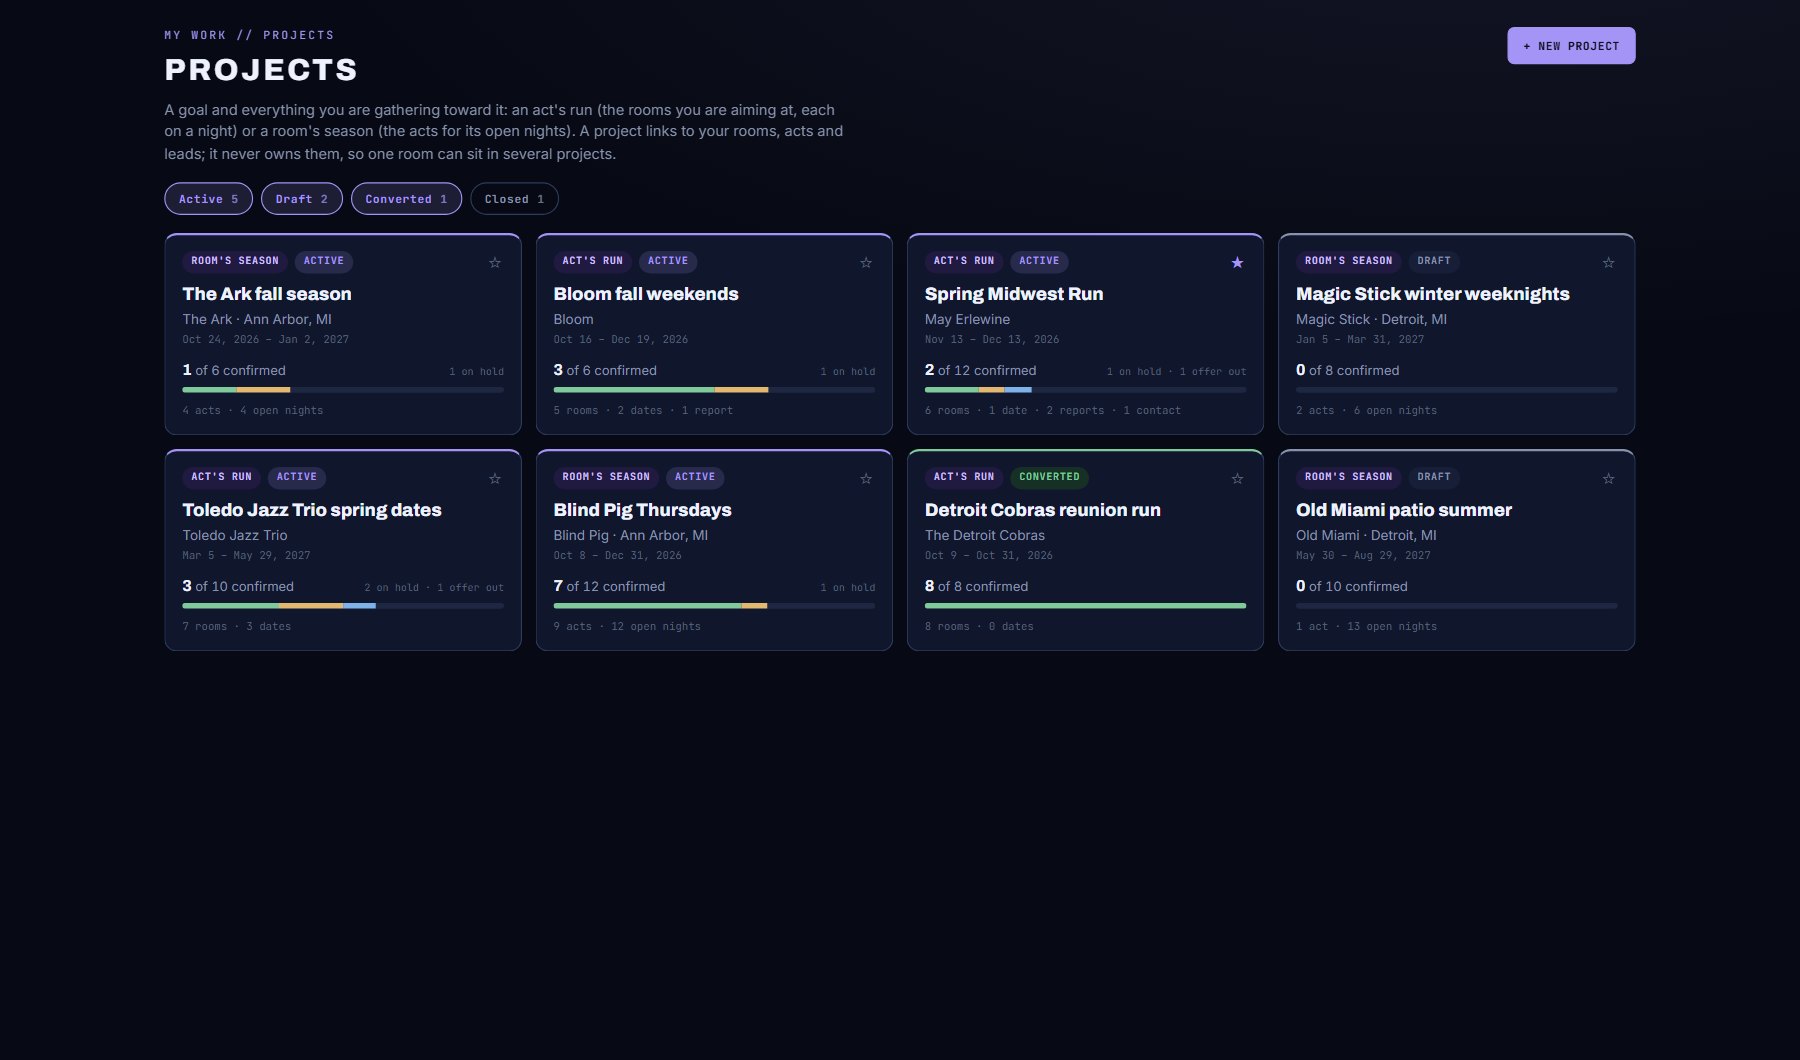Click '1 act · 13 open nights' text
1800x1060 pixels.
point(1366,627)
